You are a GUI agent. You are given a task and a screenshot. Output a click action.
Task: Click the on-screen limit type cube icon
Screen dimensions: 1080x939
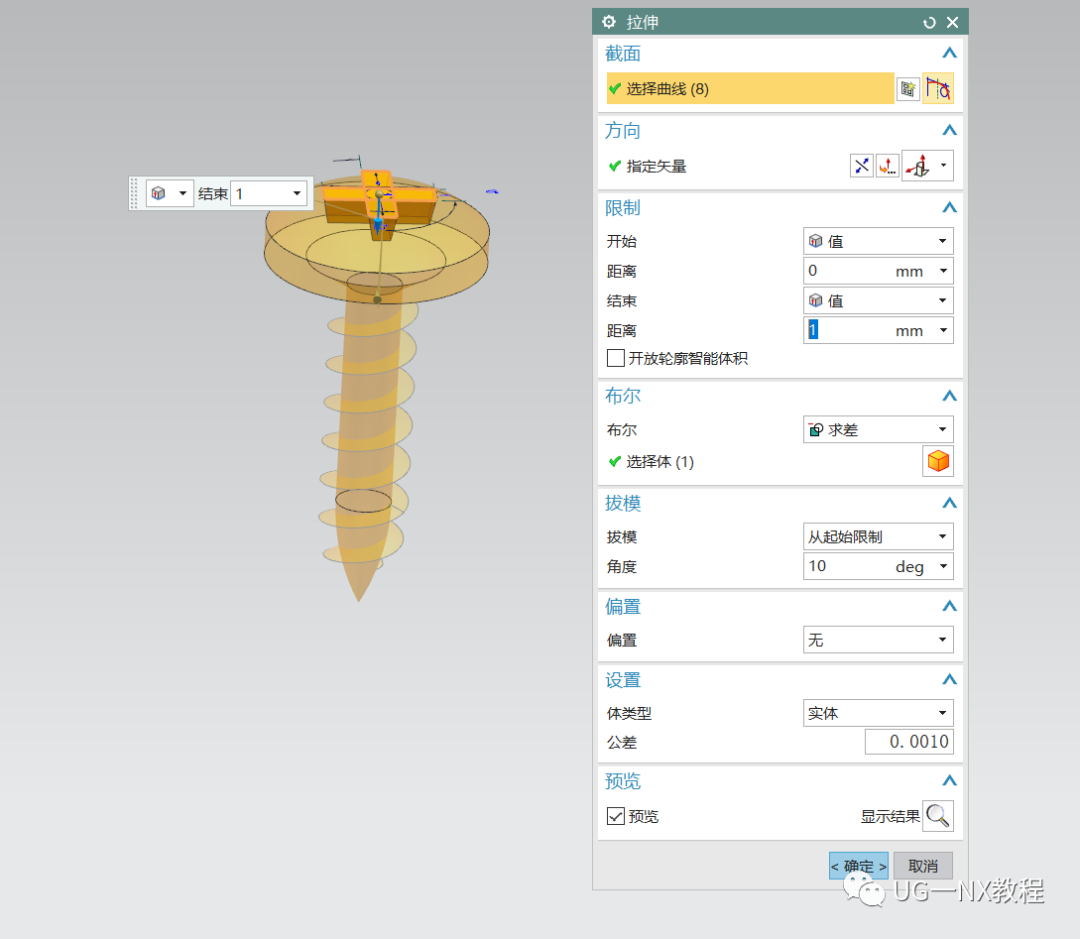click(x=158, y=194)
